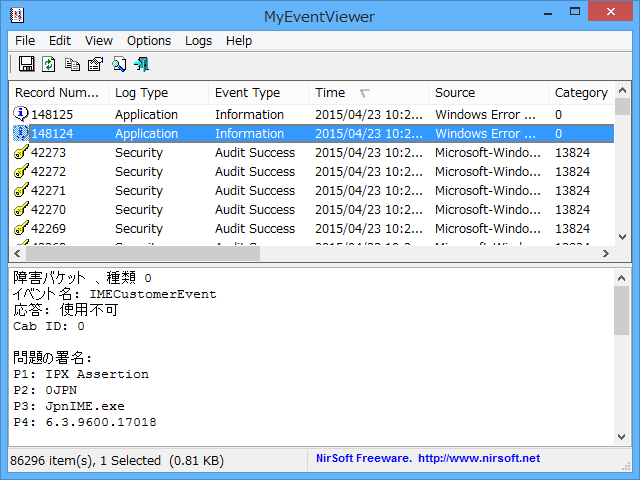Viewport: 640px width, 480px height.
Task: Select record number 42271
Action: pyautogui.click(x=48, y=190)
